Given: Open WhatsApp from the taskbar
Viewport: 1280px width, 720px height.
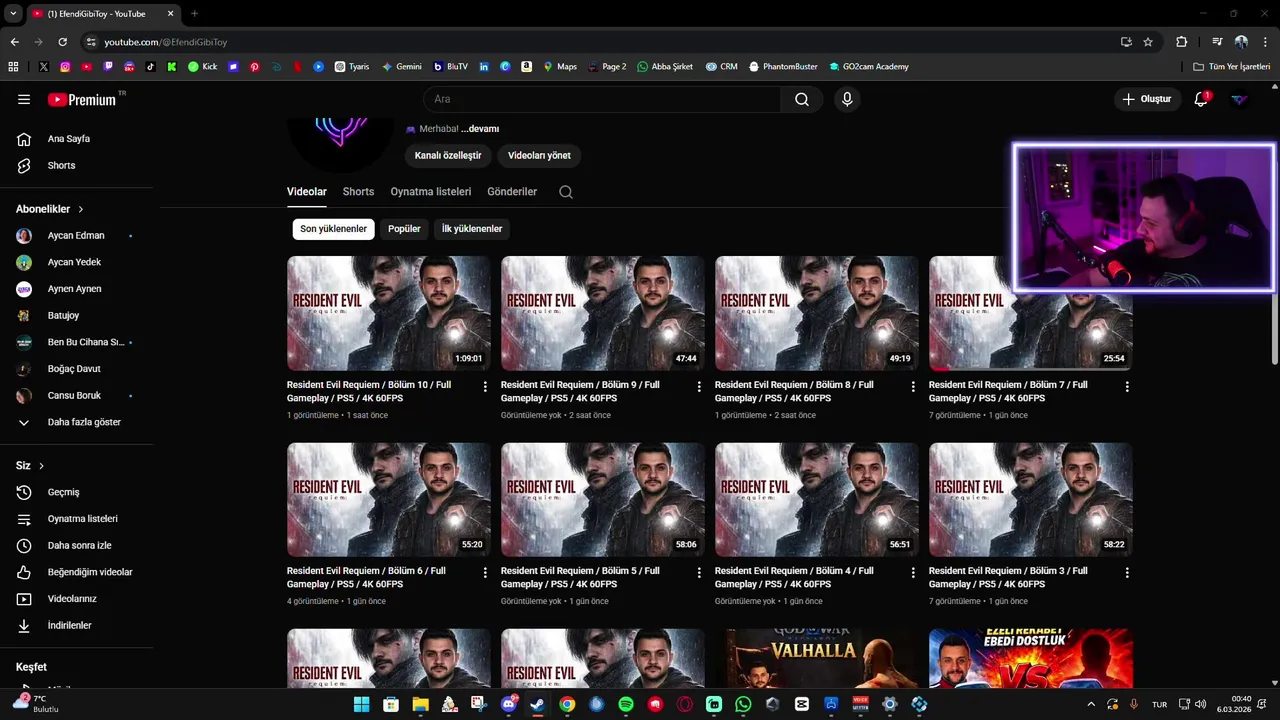Looking at the screenshot, I should [x=743, y=704].
